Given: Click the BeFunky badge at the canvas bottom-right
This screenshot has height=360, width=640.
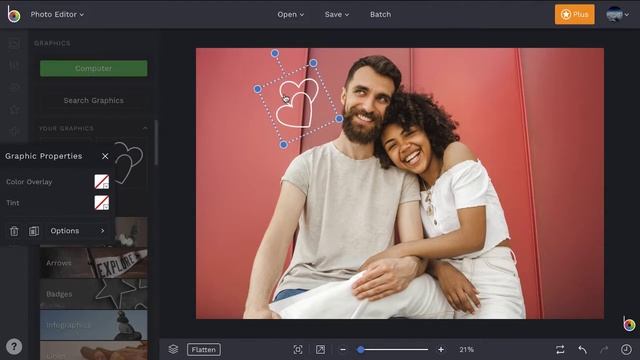Looking at the screenshot, I should pyautogui.click(x=629, y=324).
